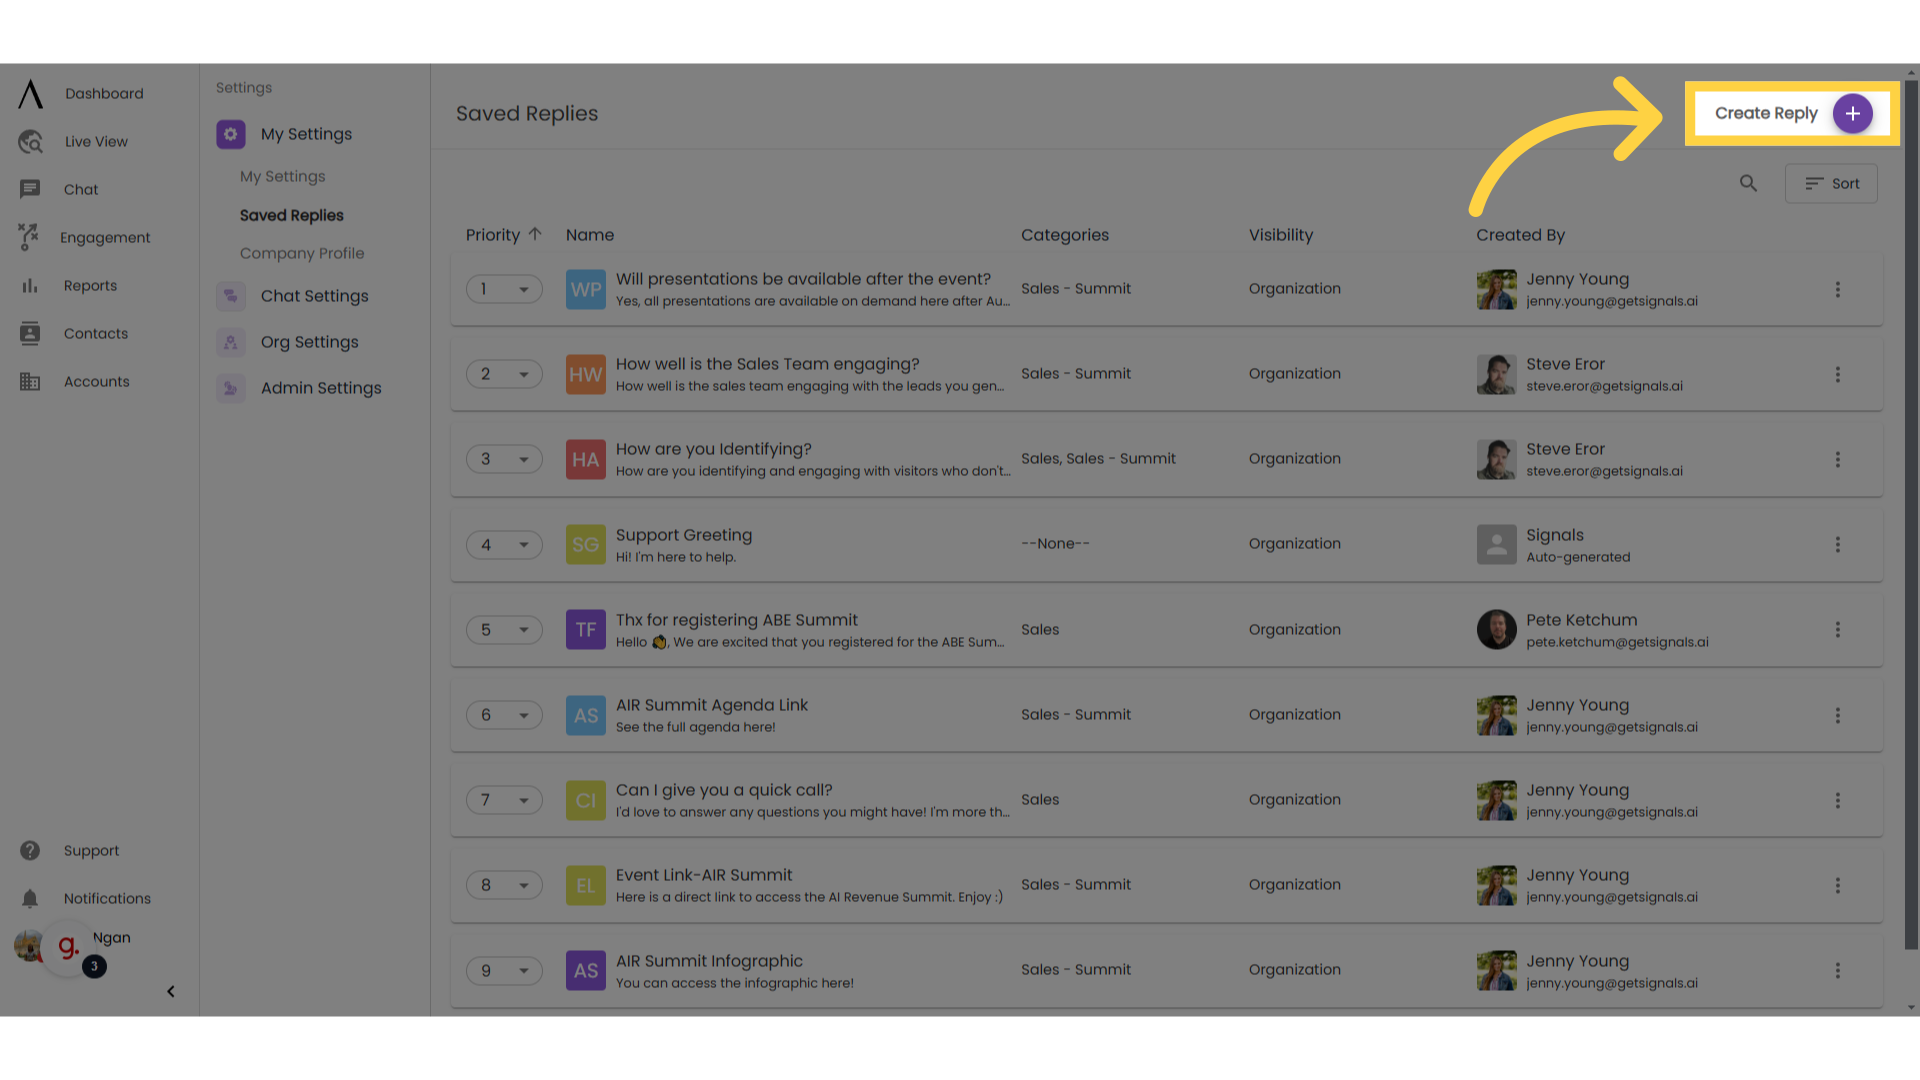Select Saved Replies under My Settings

coord(291,215)
